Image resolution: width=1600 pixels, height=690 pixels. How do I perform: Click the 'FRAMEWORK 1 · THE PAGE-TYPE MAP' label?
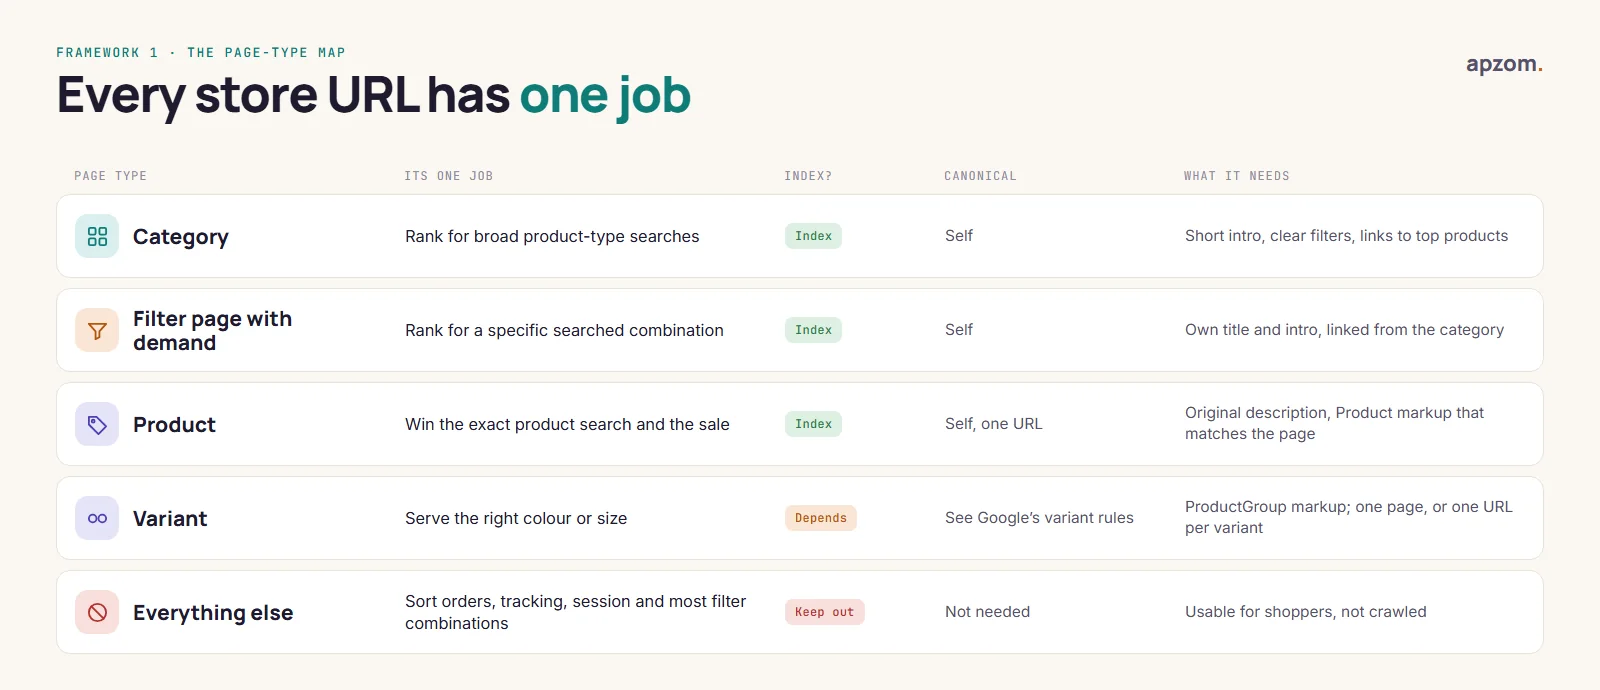tap(201, 53)
